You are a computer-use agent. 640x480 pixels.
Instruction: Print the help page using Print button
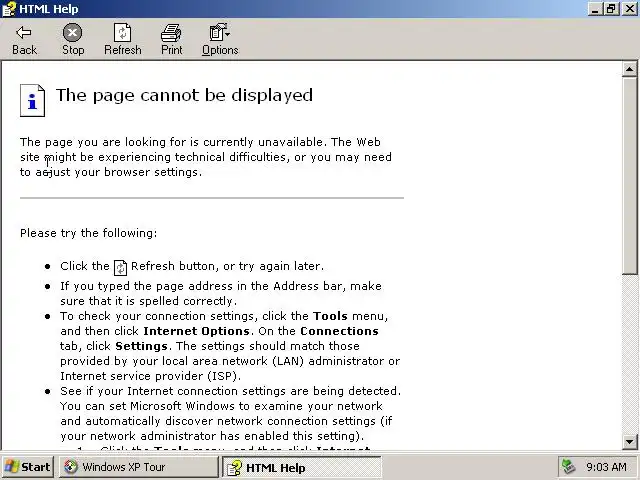[x=171, y=40]
